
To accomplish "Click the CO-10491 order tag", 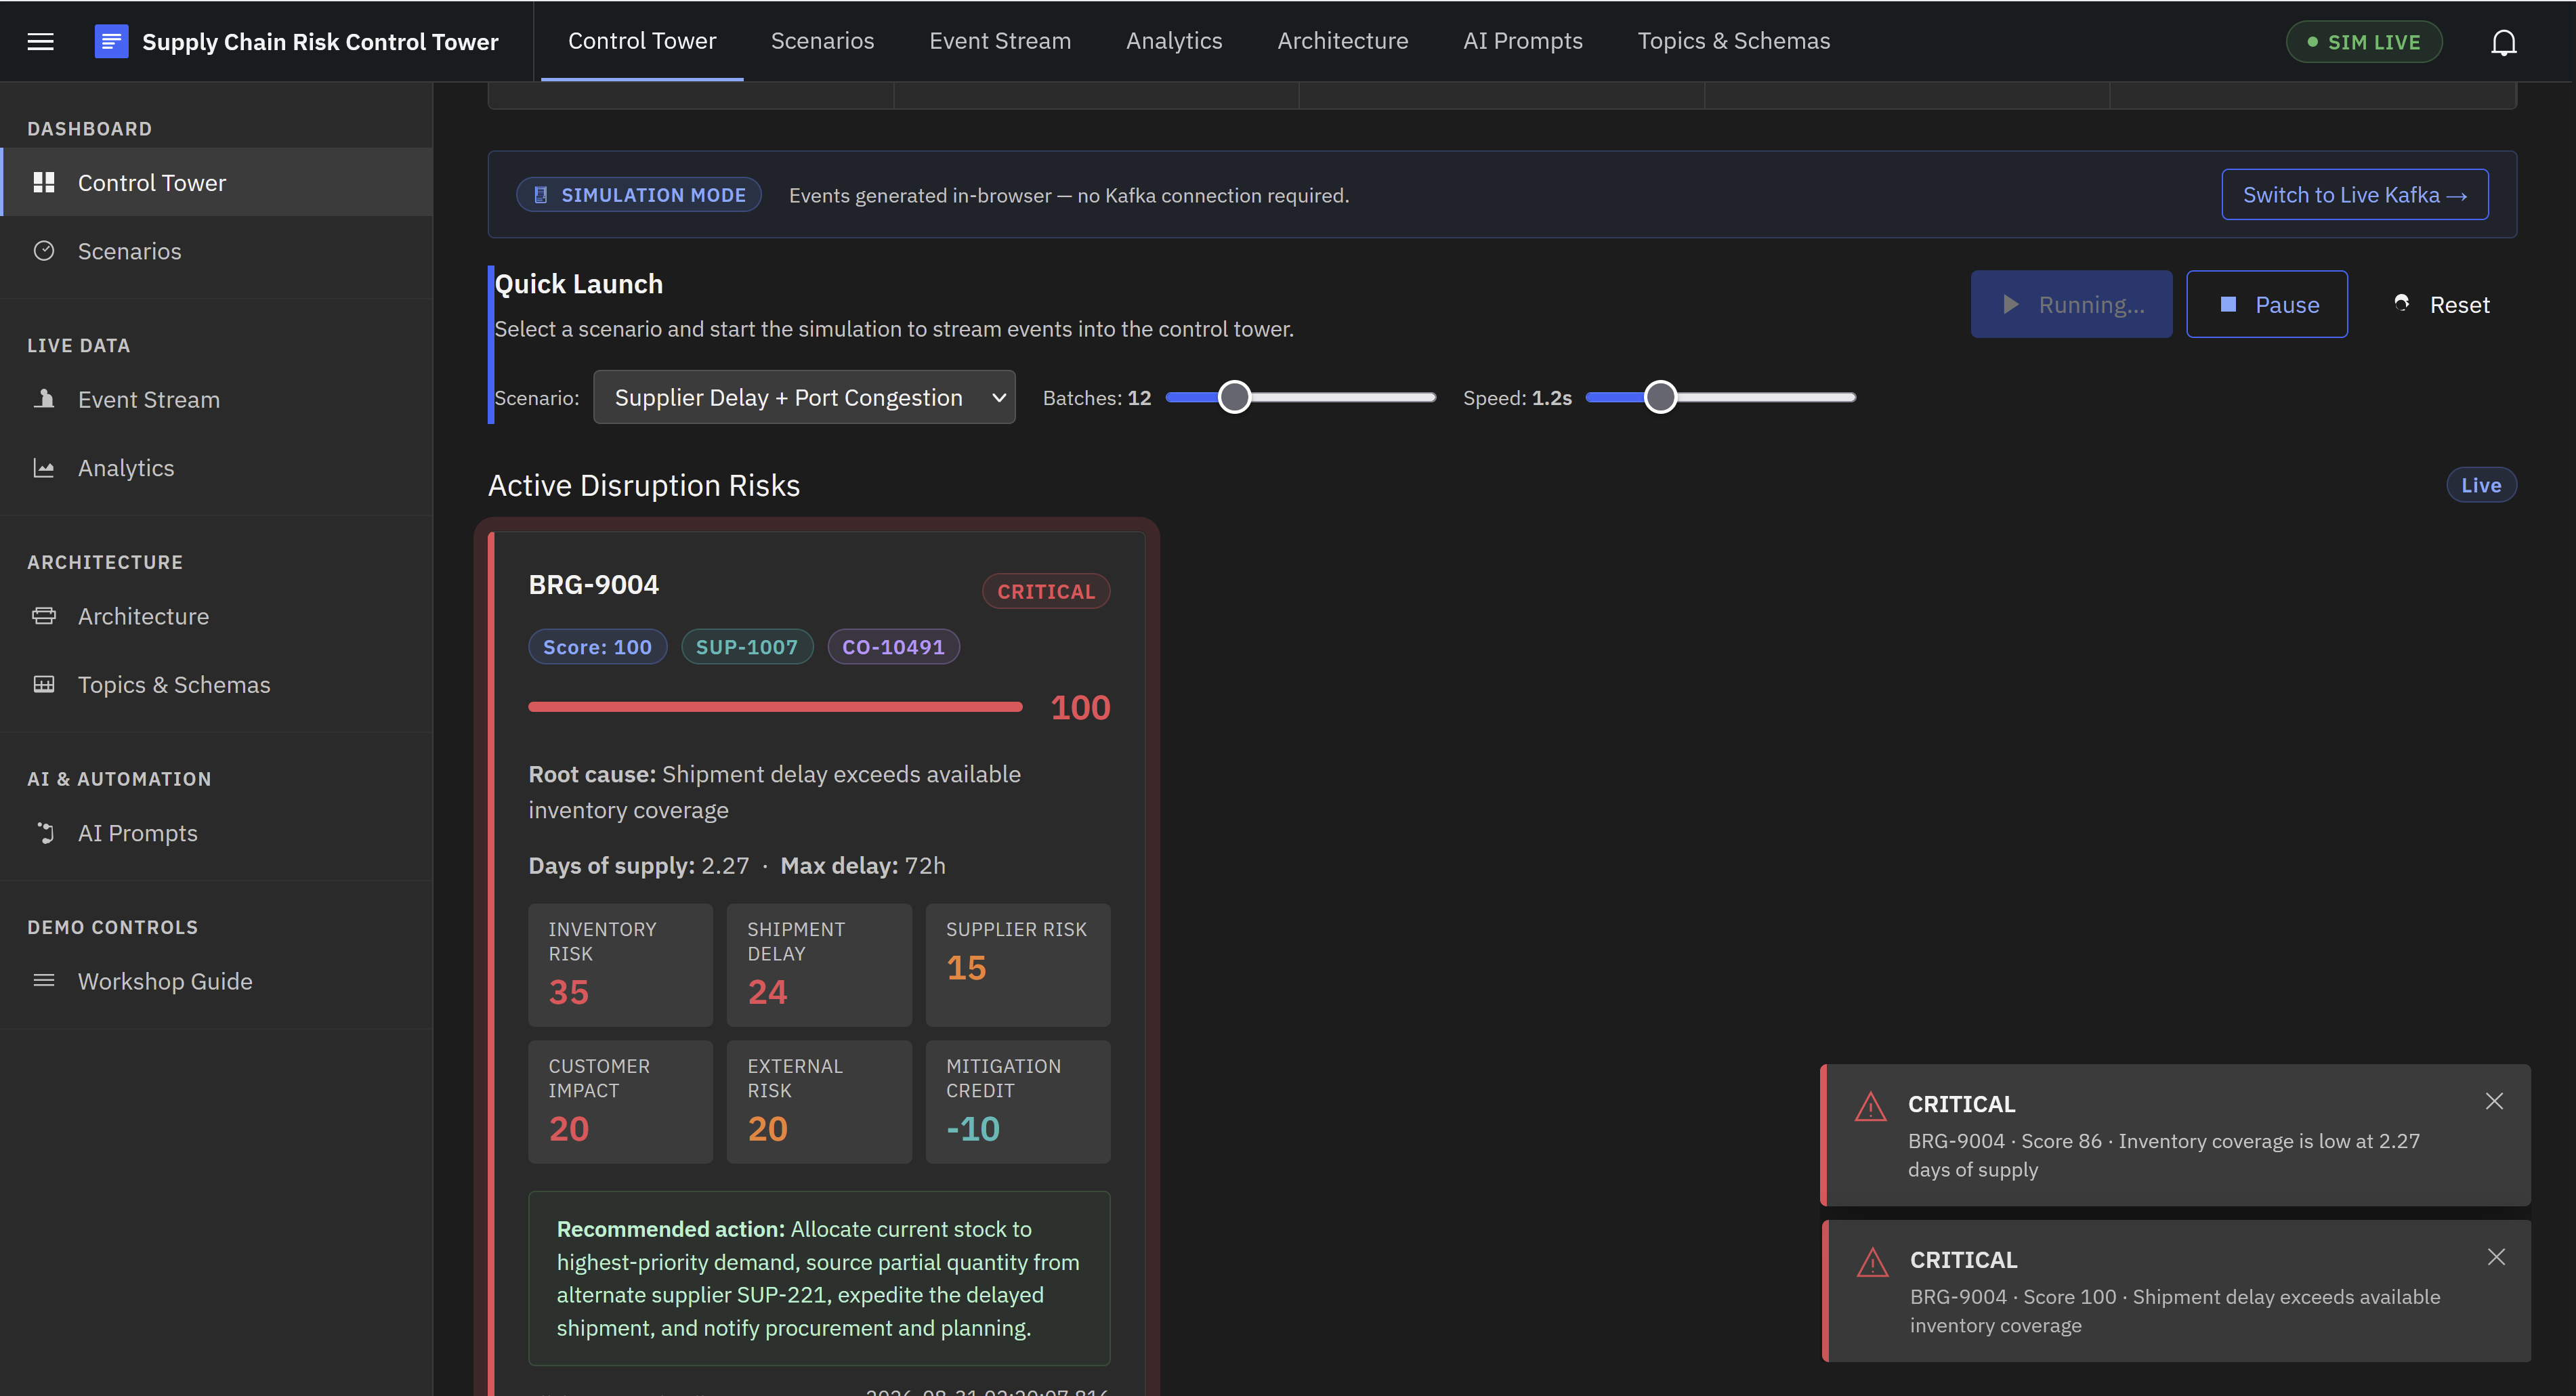I will (x=893, y=647).
